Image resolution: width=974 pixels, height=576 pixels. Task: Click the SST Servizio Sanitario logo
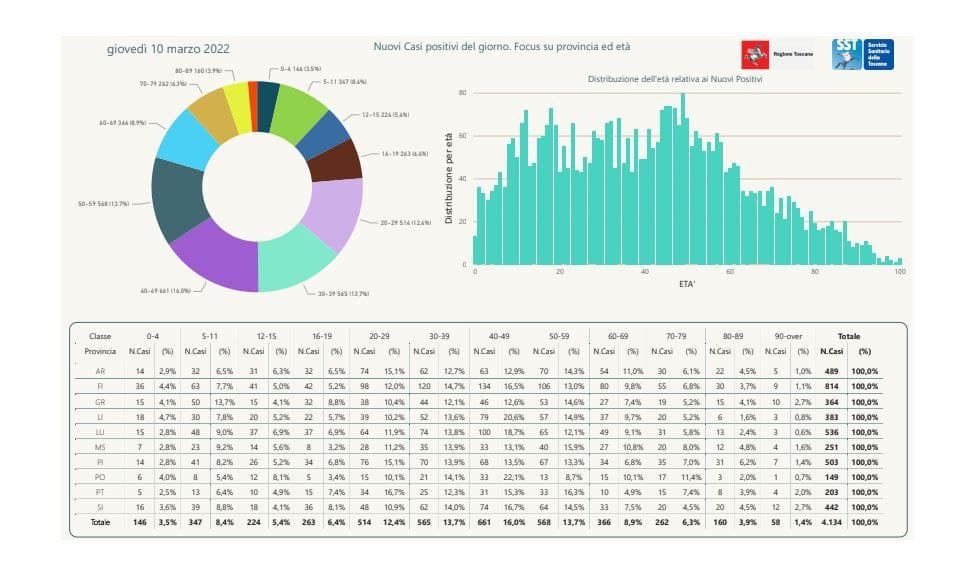(862, 55)
